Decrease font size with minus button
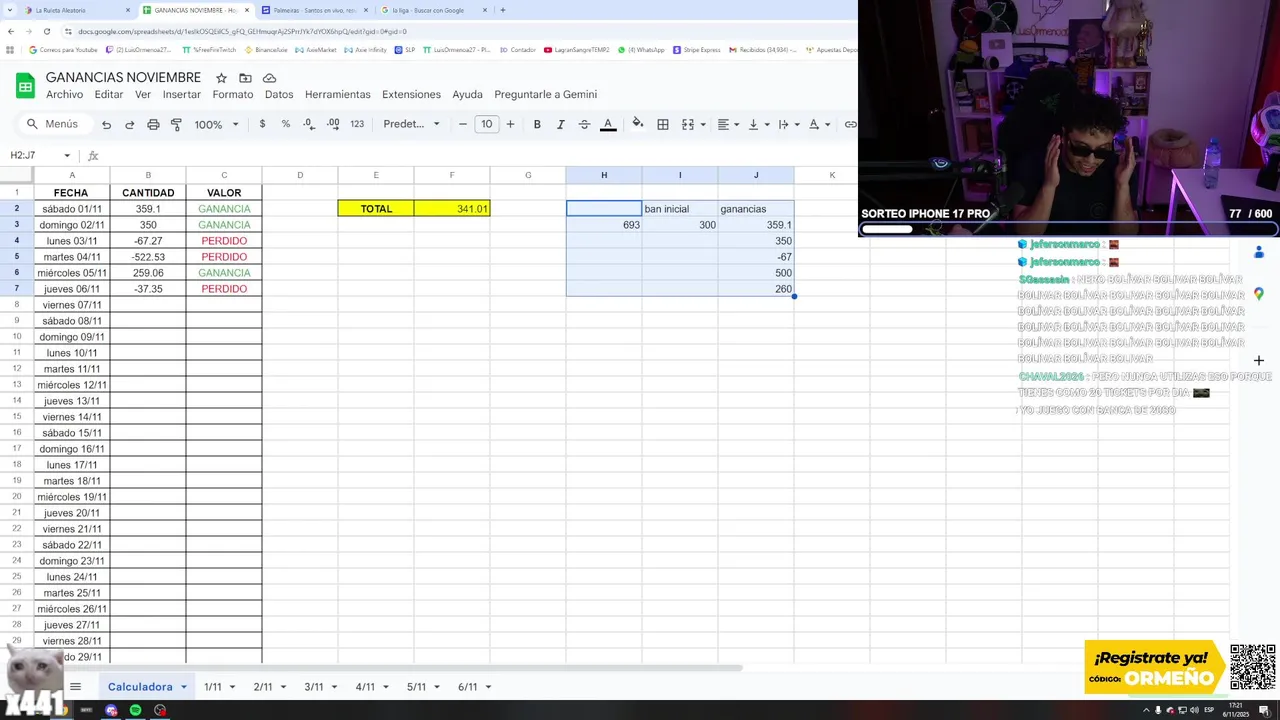1280x720 pixels. pos(462,124)
